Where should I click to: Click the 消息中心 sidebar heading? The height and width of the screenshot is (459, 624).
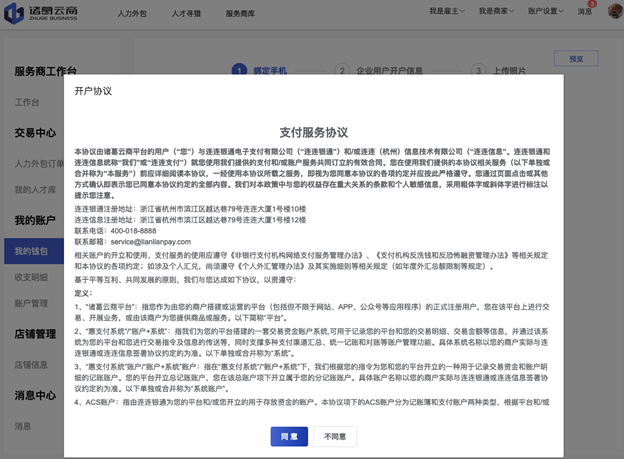35,396
